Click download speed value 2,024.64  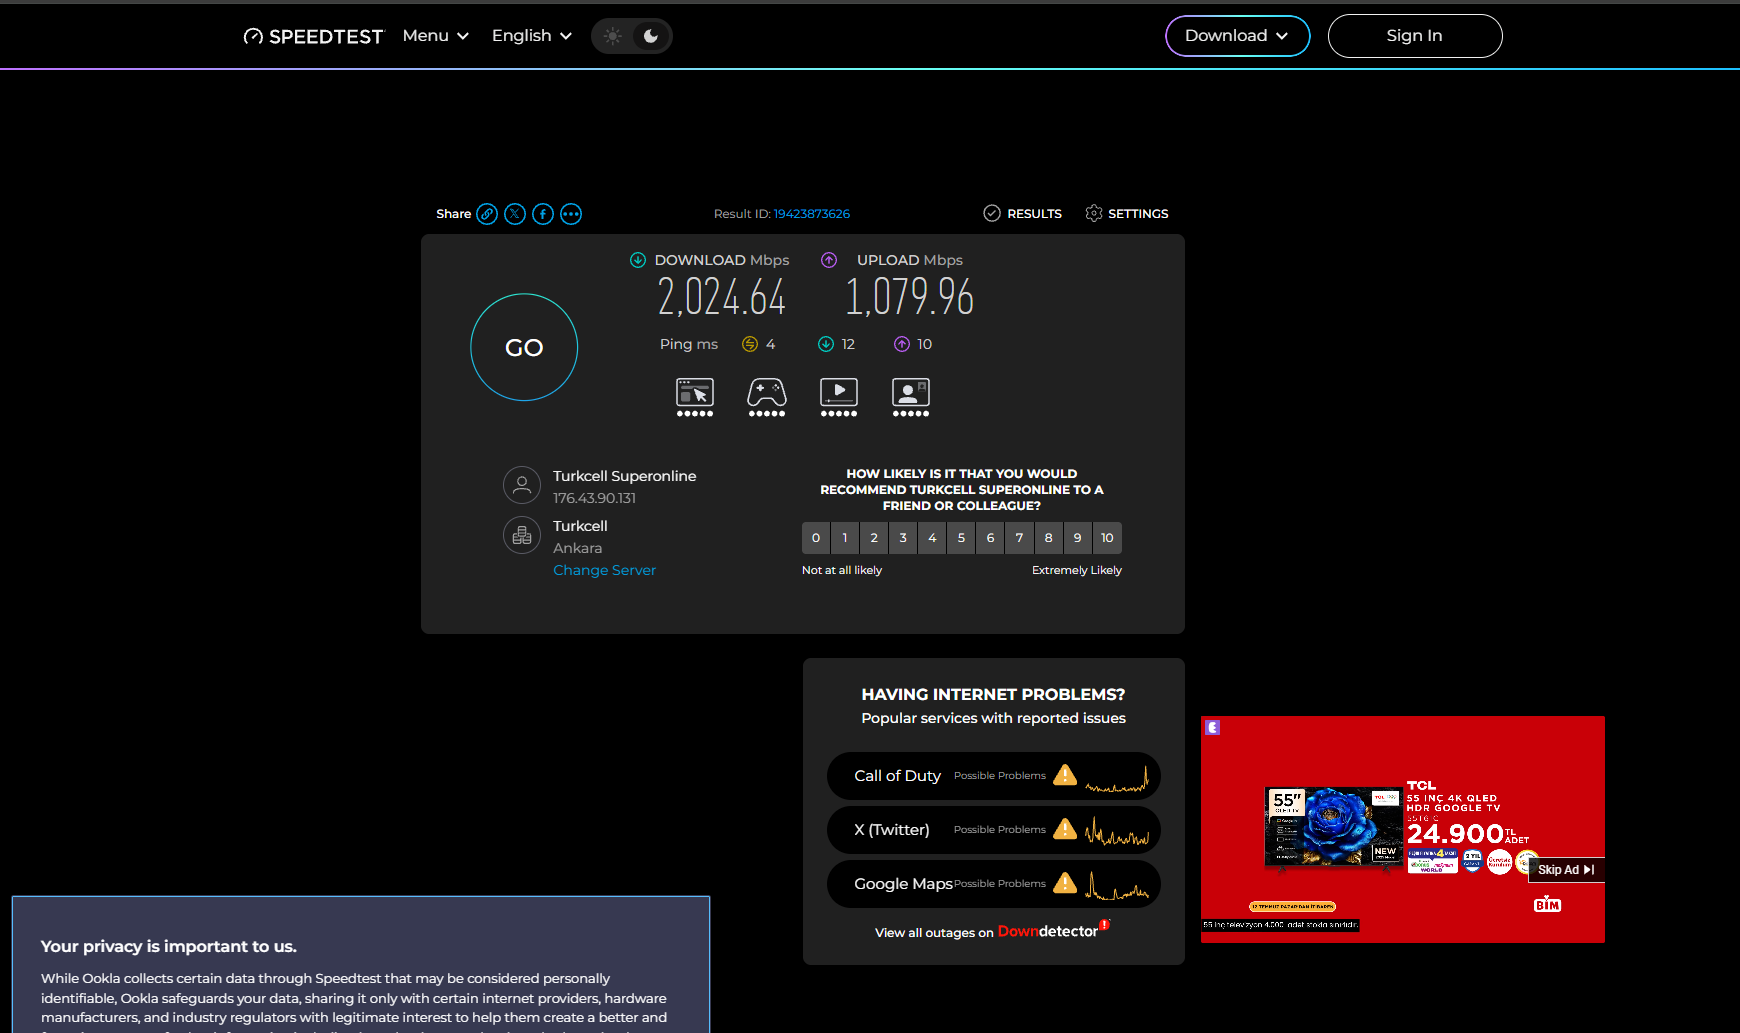[x=722, y=297]
